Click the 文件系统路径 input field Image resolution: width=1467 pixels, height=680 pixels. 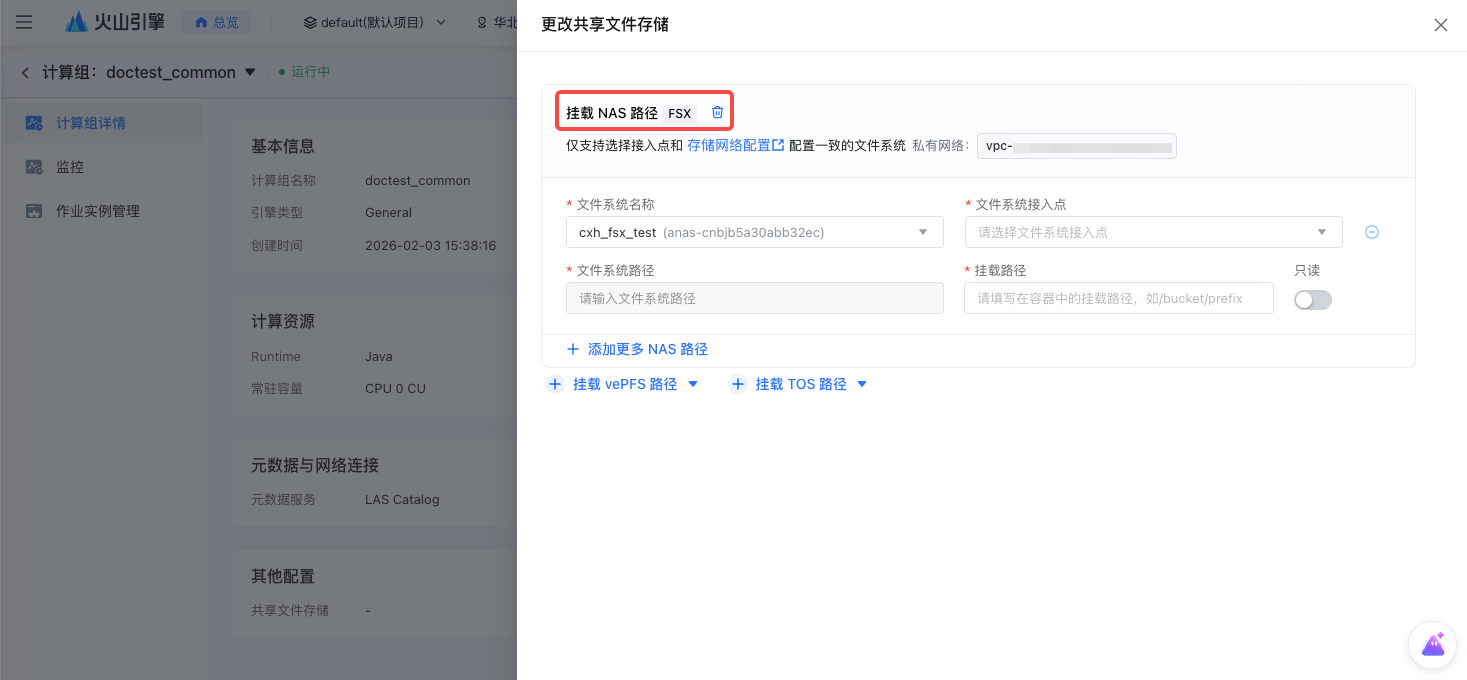click(x=754, y=298)
